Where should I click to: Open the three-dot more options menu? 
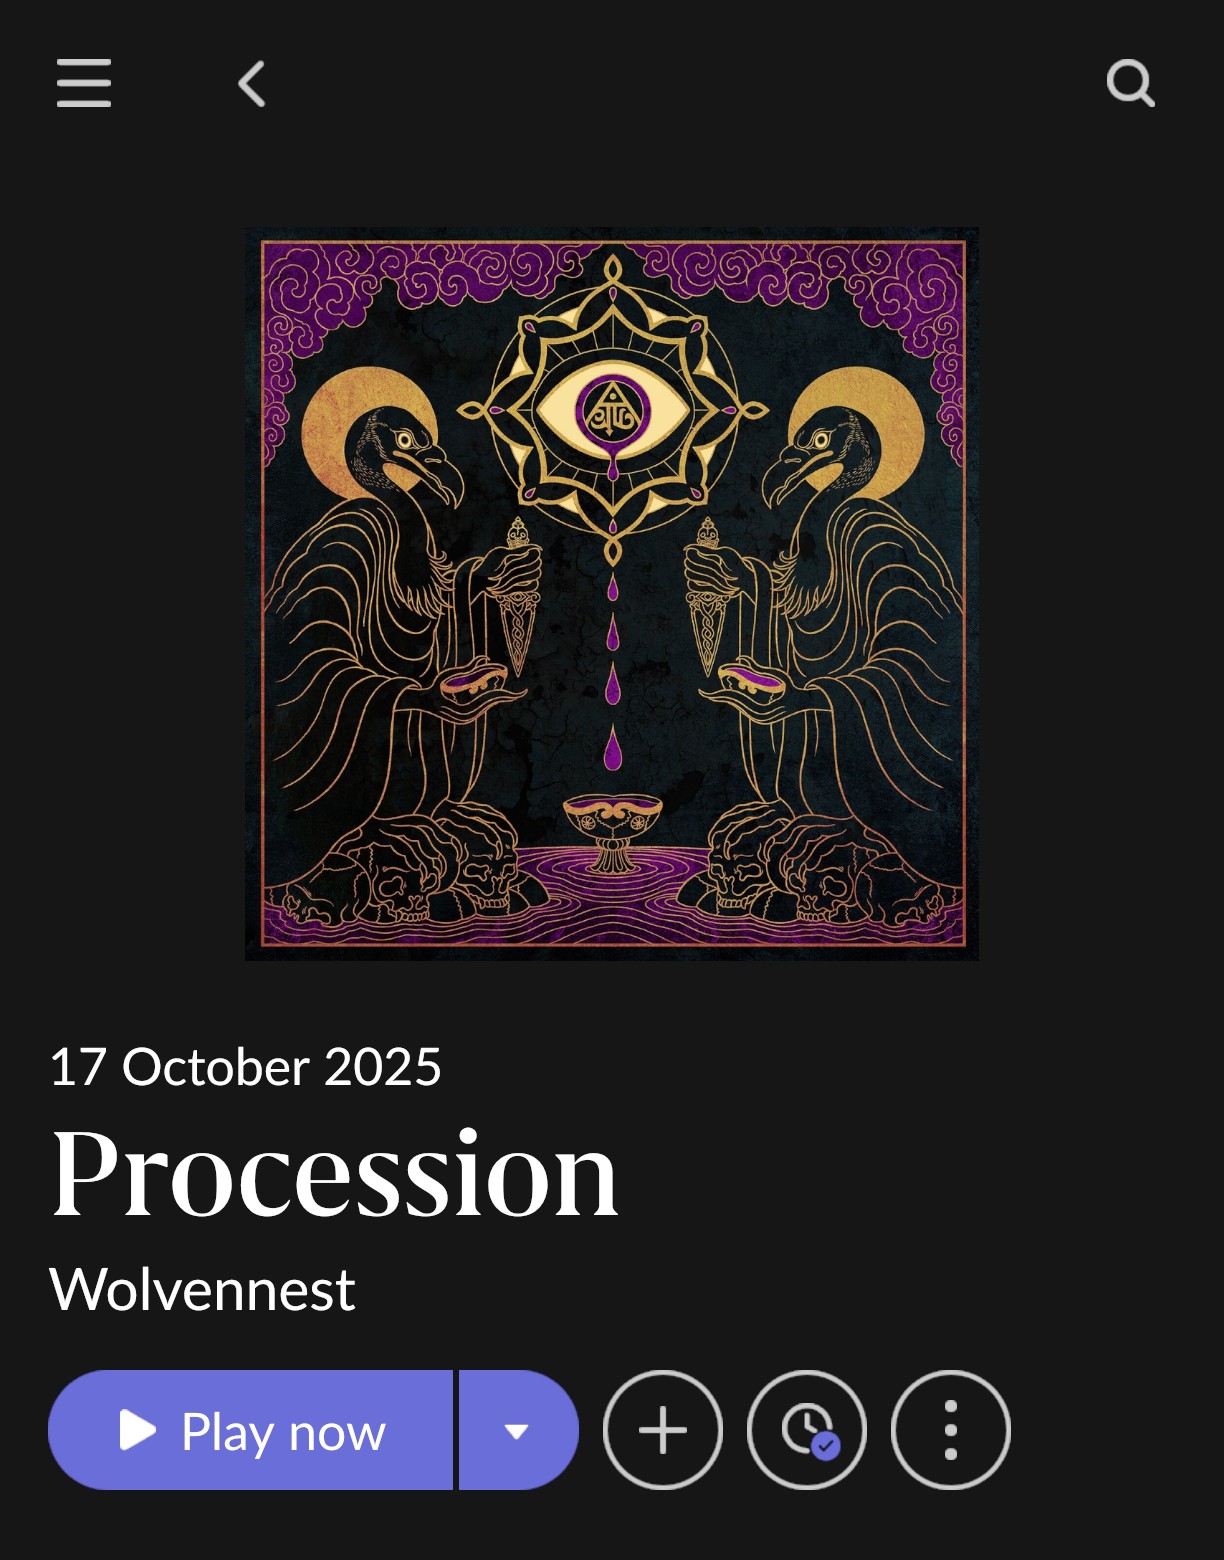tap(951, 1430)
